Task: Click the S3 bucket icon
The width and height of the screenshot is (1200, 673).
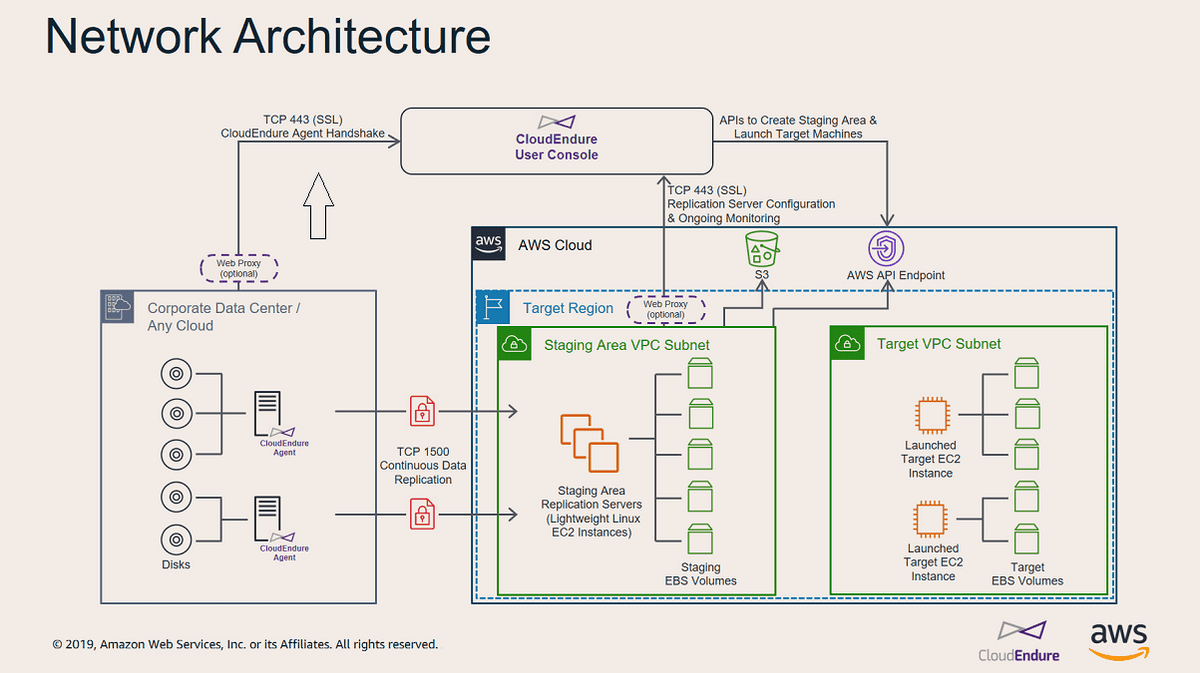Action: [x=761, y=247]
